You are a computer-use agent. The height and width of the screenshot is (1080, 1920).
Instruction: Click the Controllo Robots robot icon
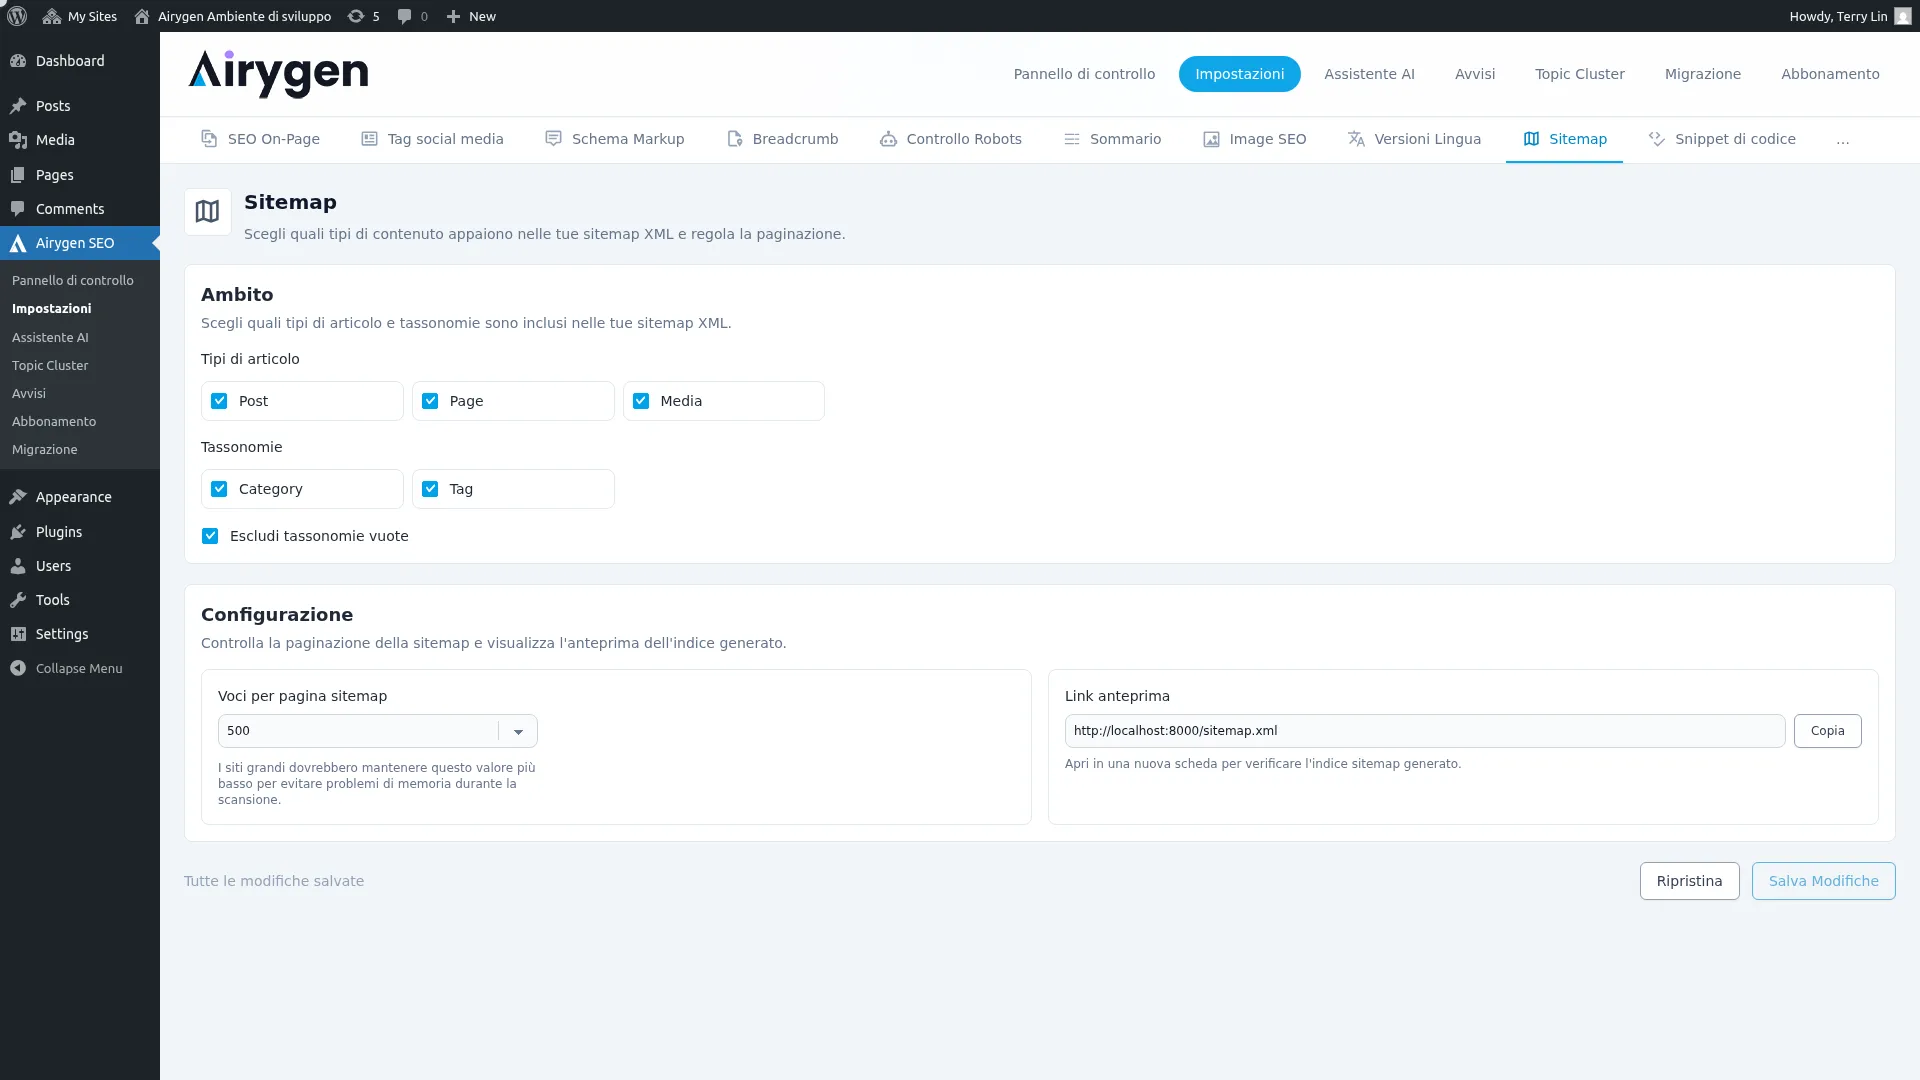tap(888, 139)
